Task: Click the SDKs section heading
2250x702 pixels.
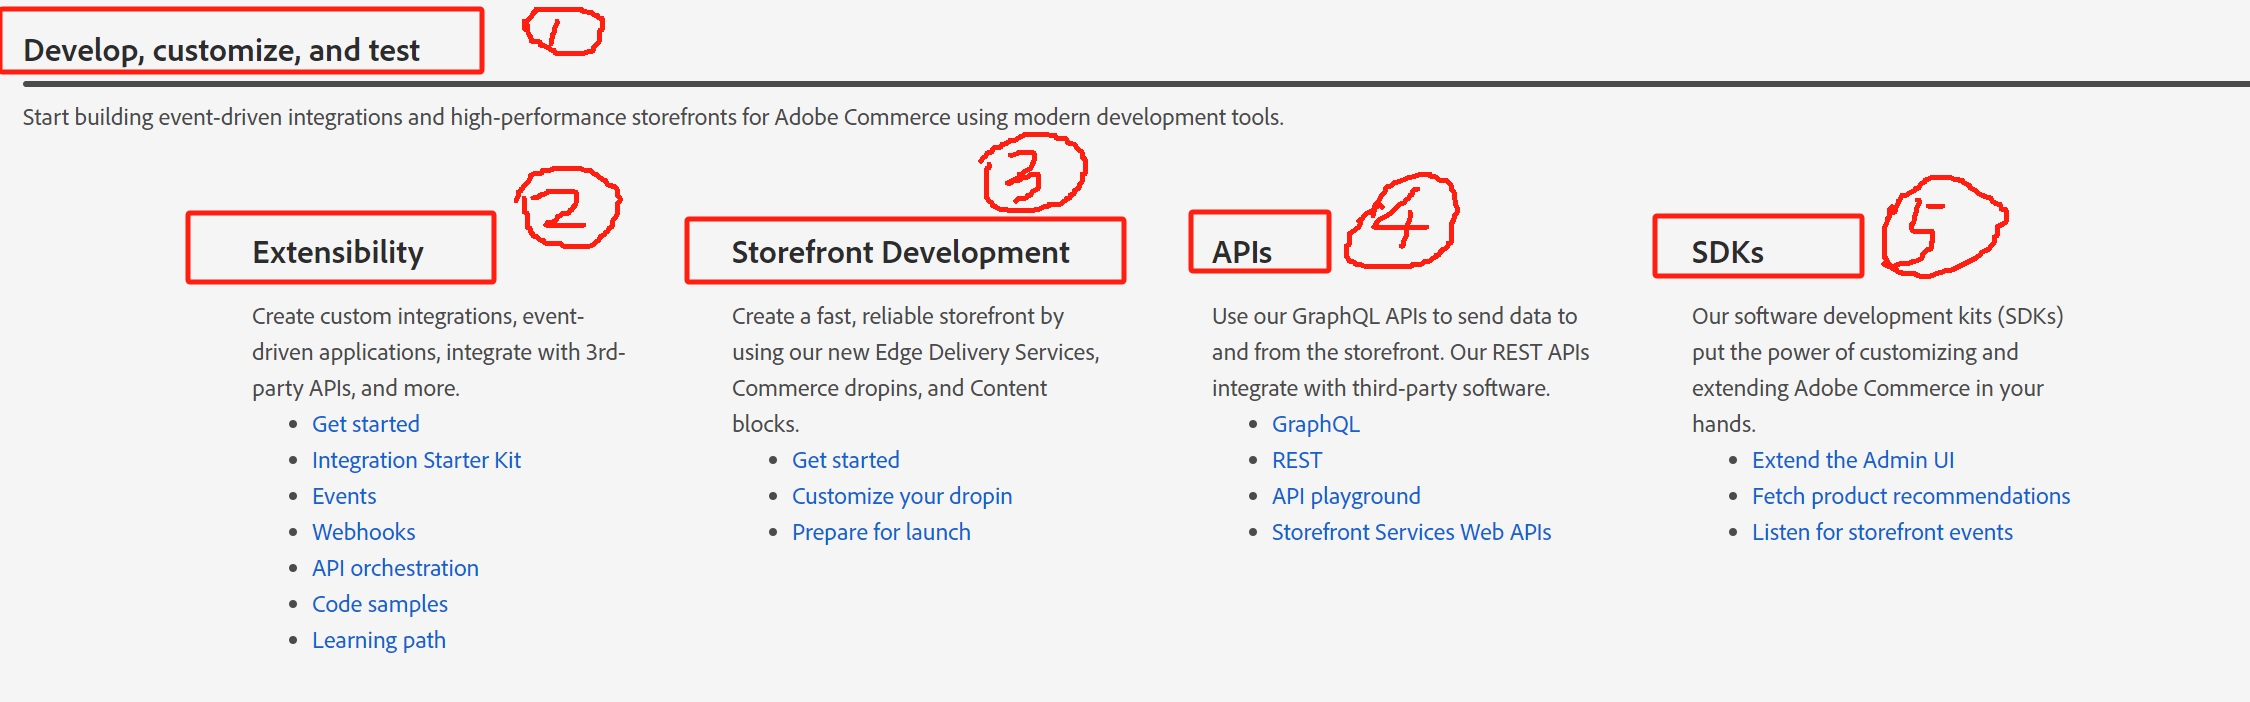Action: [x=1727, y=252]
